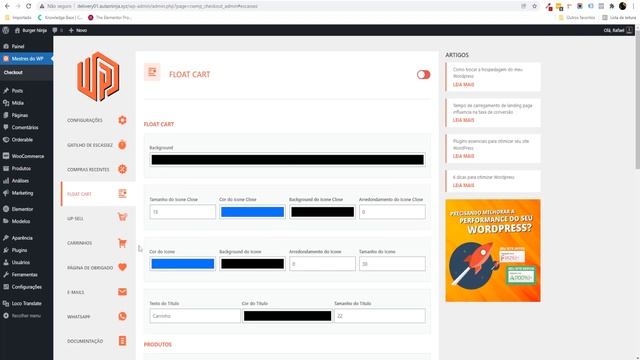Edit Tamanho do Ícone field

coord(392,264)
